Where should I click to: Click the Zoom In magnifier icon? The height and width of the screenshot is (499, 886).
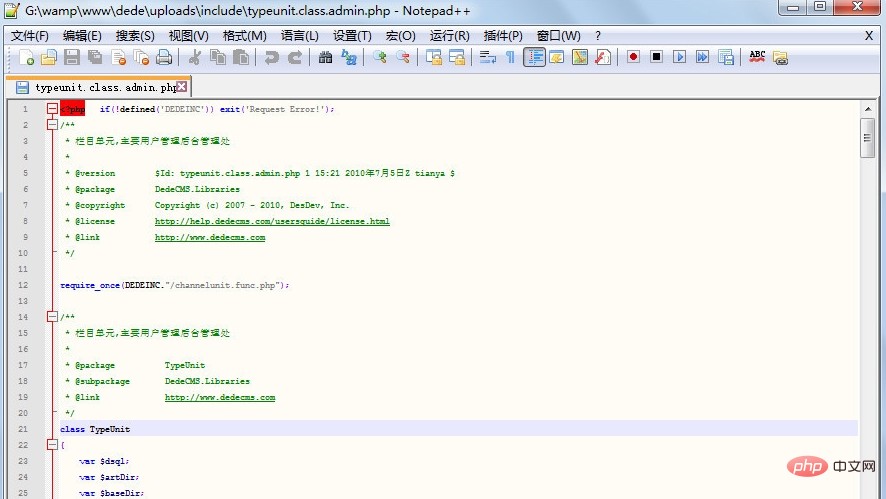(x=380, y=57)
